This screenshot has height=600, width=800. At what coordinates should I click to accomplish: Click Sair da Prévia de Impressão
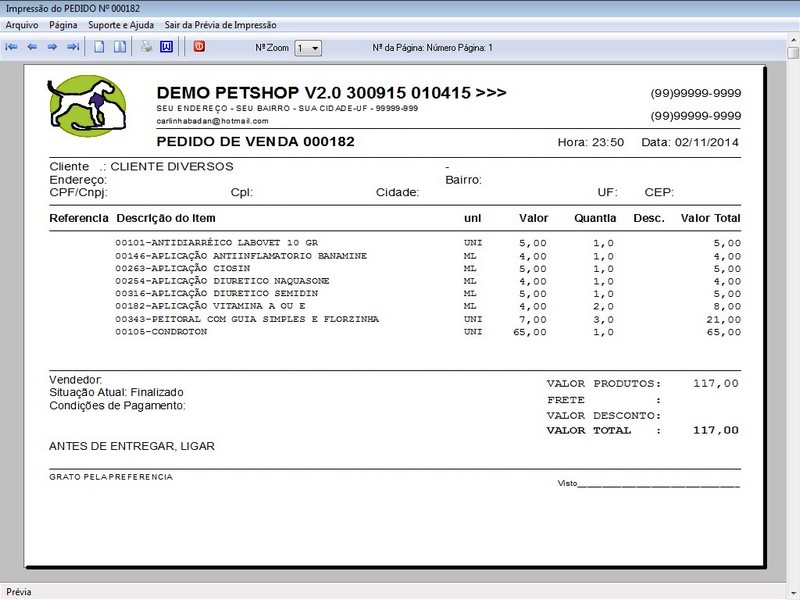pyautogui.click(x=220, y=25)
